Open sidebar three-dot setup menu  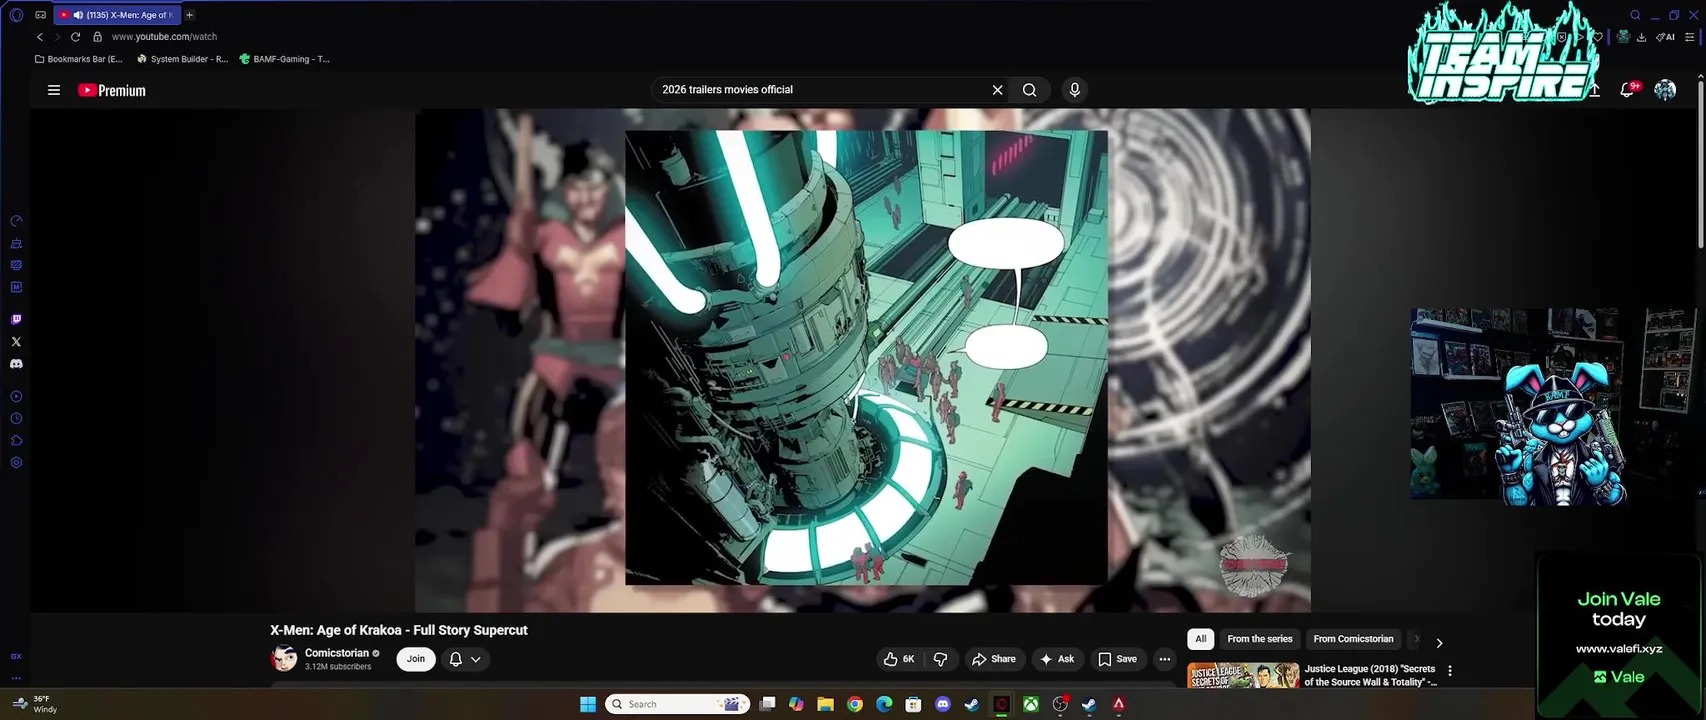pyautogui.click(x=16, y=678)
